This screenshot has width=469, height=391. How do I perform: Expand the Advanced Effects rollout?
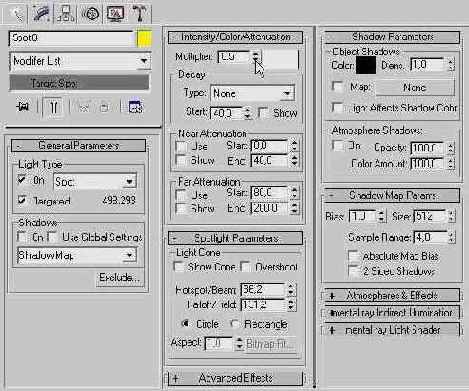(235, 378)
